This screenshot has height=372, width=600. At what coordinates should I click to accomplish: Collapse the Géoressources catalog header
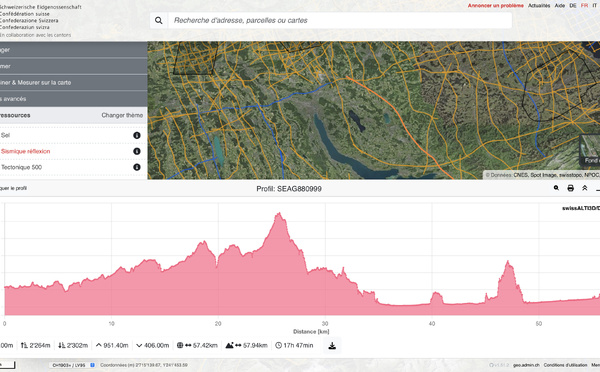click(x=15, y=115)
